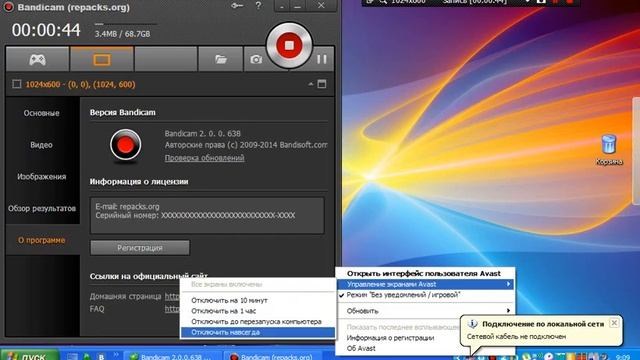Click the Подключение по локальной сети balloon title

tap(543, 324)
